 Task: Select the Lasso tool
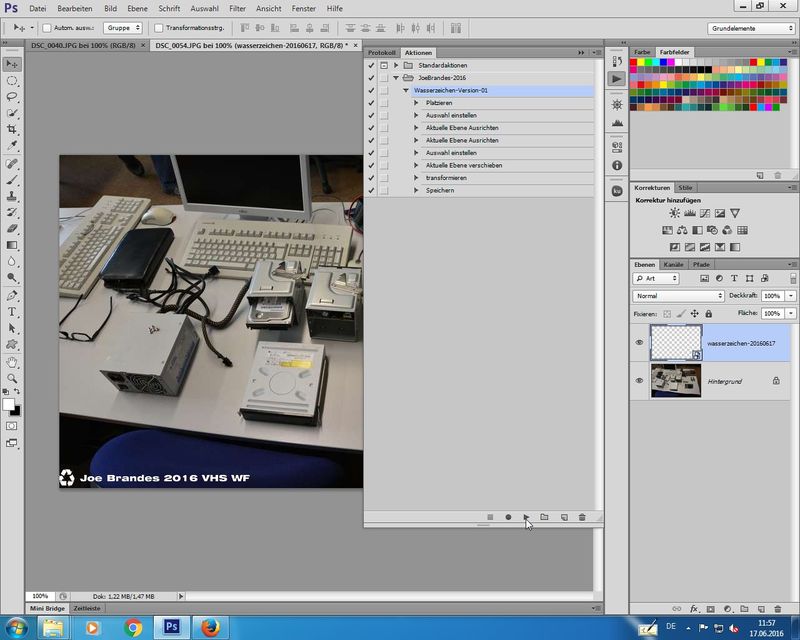(12, 97)
